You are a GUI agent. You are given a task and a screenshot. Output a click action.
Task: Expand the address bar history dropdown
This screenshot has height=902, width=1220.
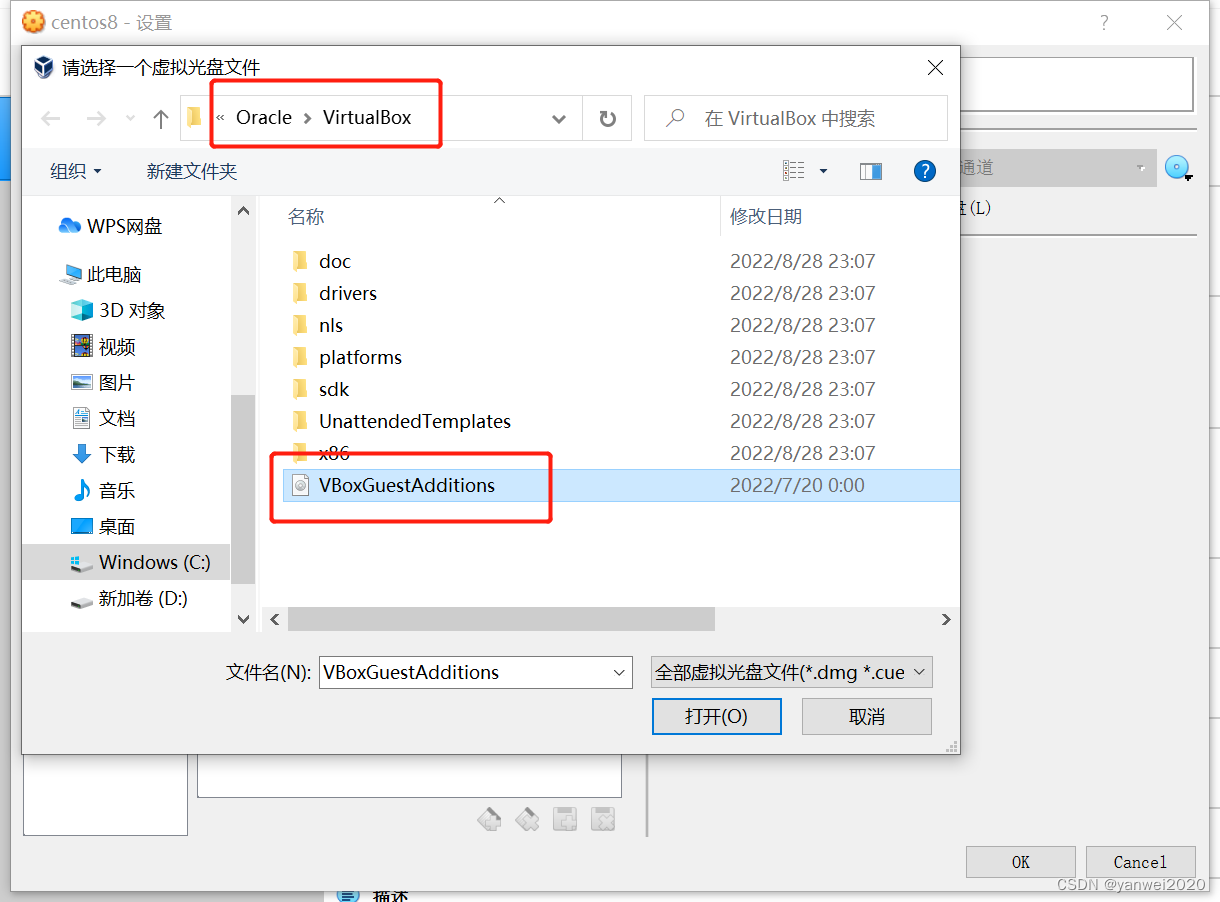[x=559, y=118]
